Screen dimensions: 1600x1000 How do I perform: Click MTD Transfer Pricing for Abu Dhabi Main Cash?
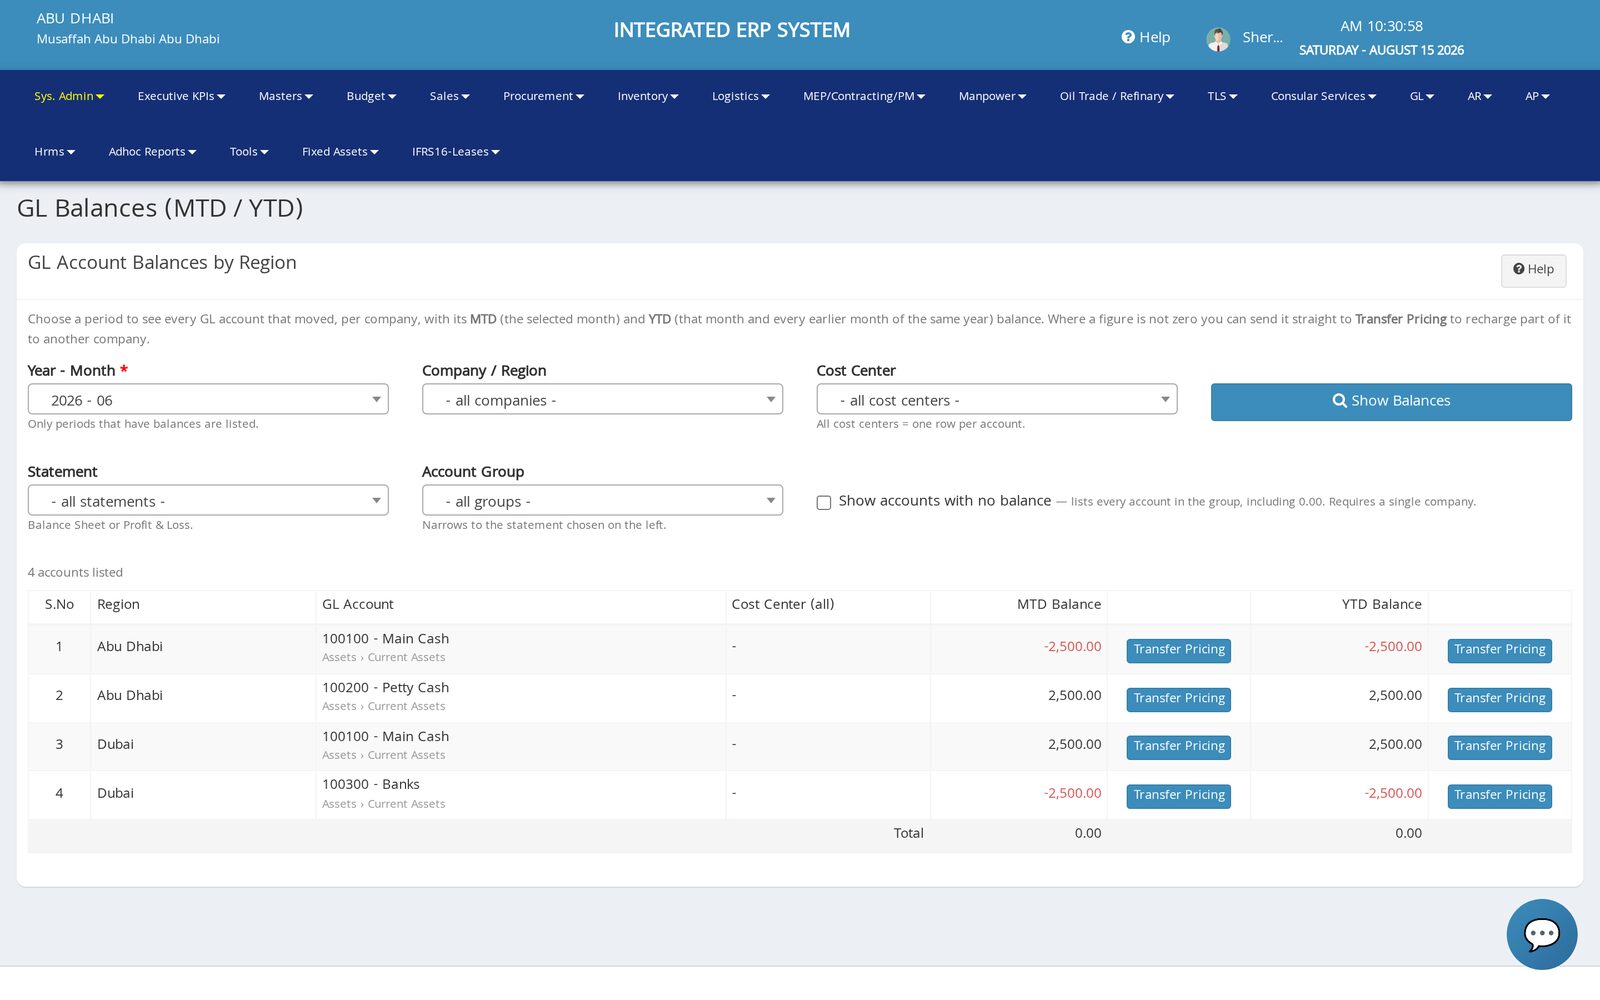pyautogui.click(x=1179, y=650)
